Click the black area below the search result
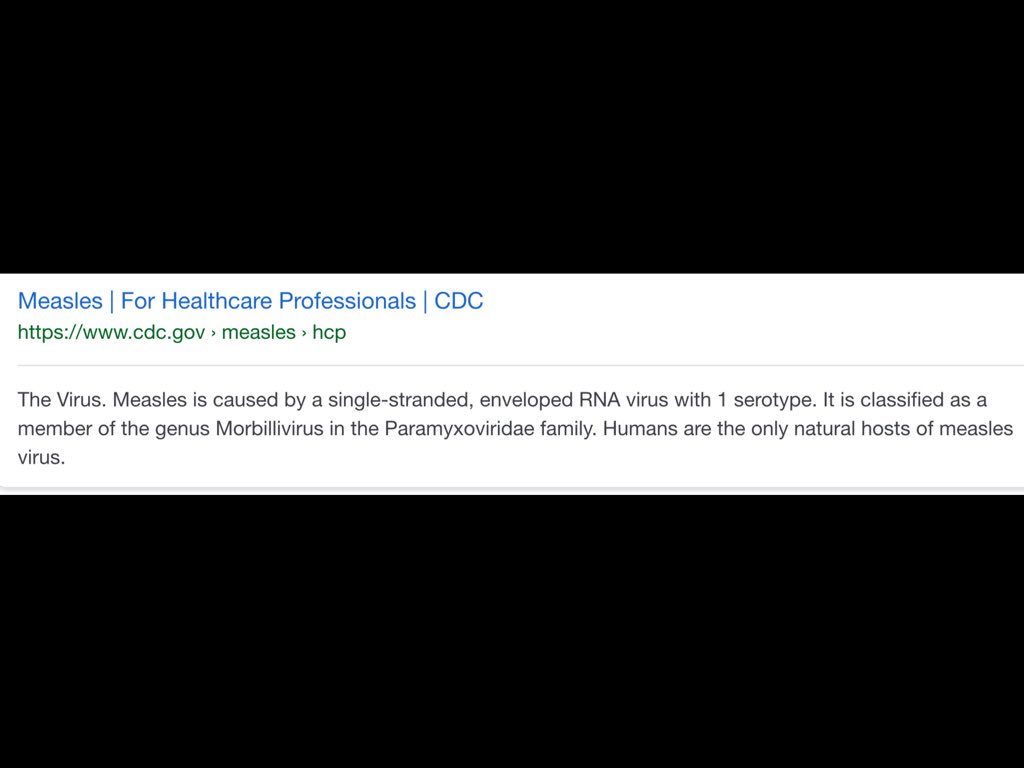The width and height of the screenshot is (1024, 768). (512, 630)
